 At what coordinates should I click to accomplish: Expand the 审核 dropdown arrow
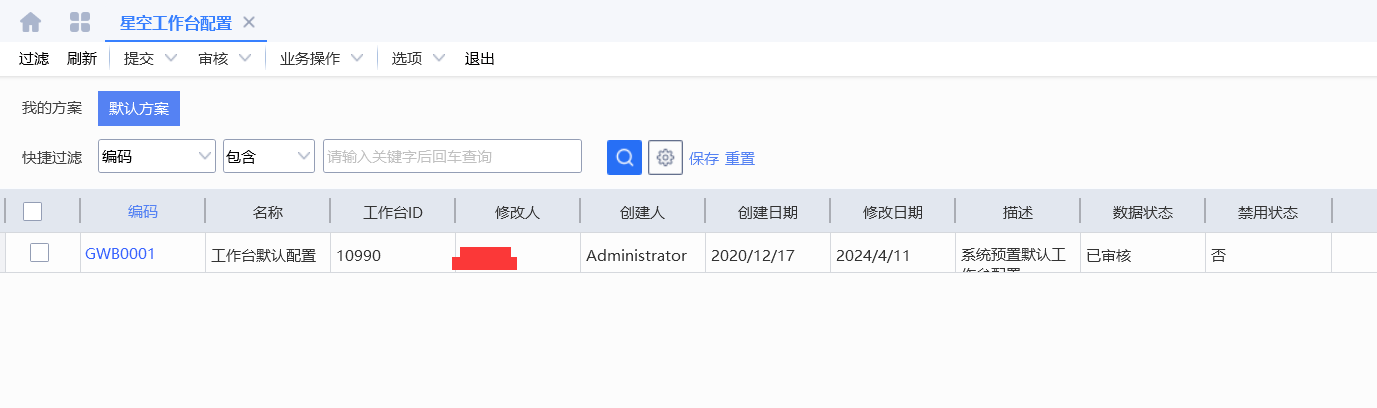pyautogui.click(x=245, y=58)
